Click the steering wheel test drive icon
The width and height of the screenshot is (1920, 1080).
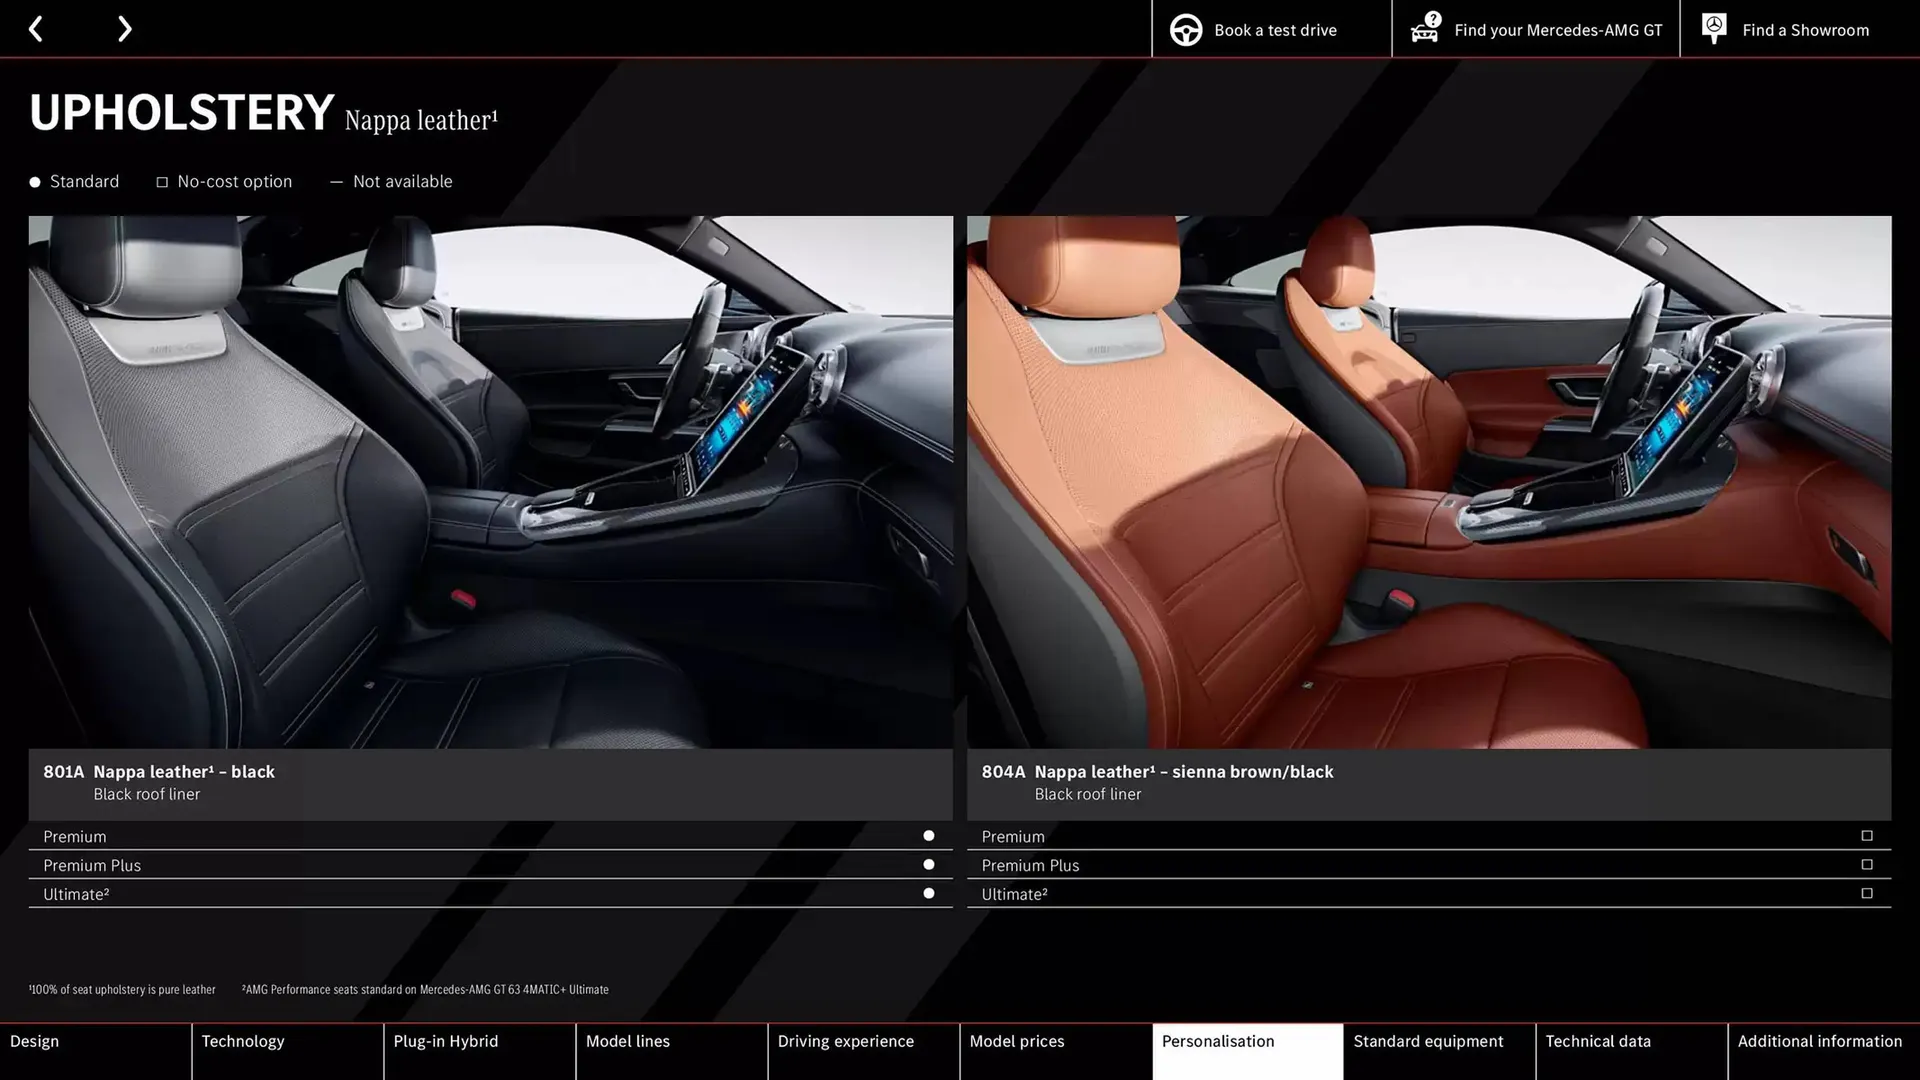[1186, 30]
